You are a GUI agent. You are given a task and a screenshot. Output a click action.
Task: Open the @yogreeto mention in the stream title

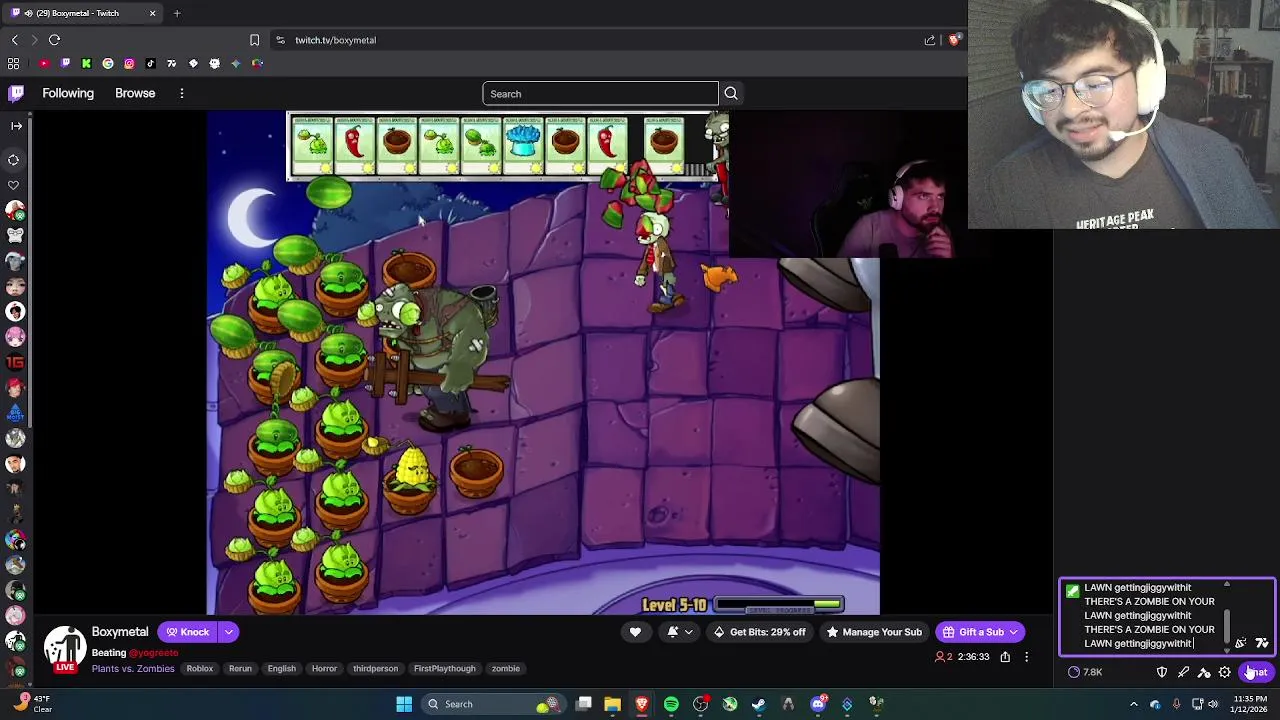coord(154,653)
